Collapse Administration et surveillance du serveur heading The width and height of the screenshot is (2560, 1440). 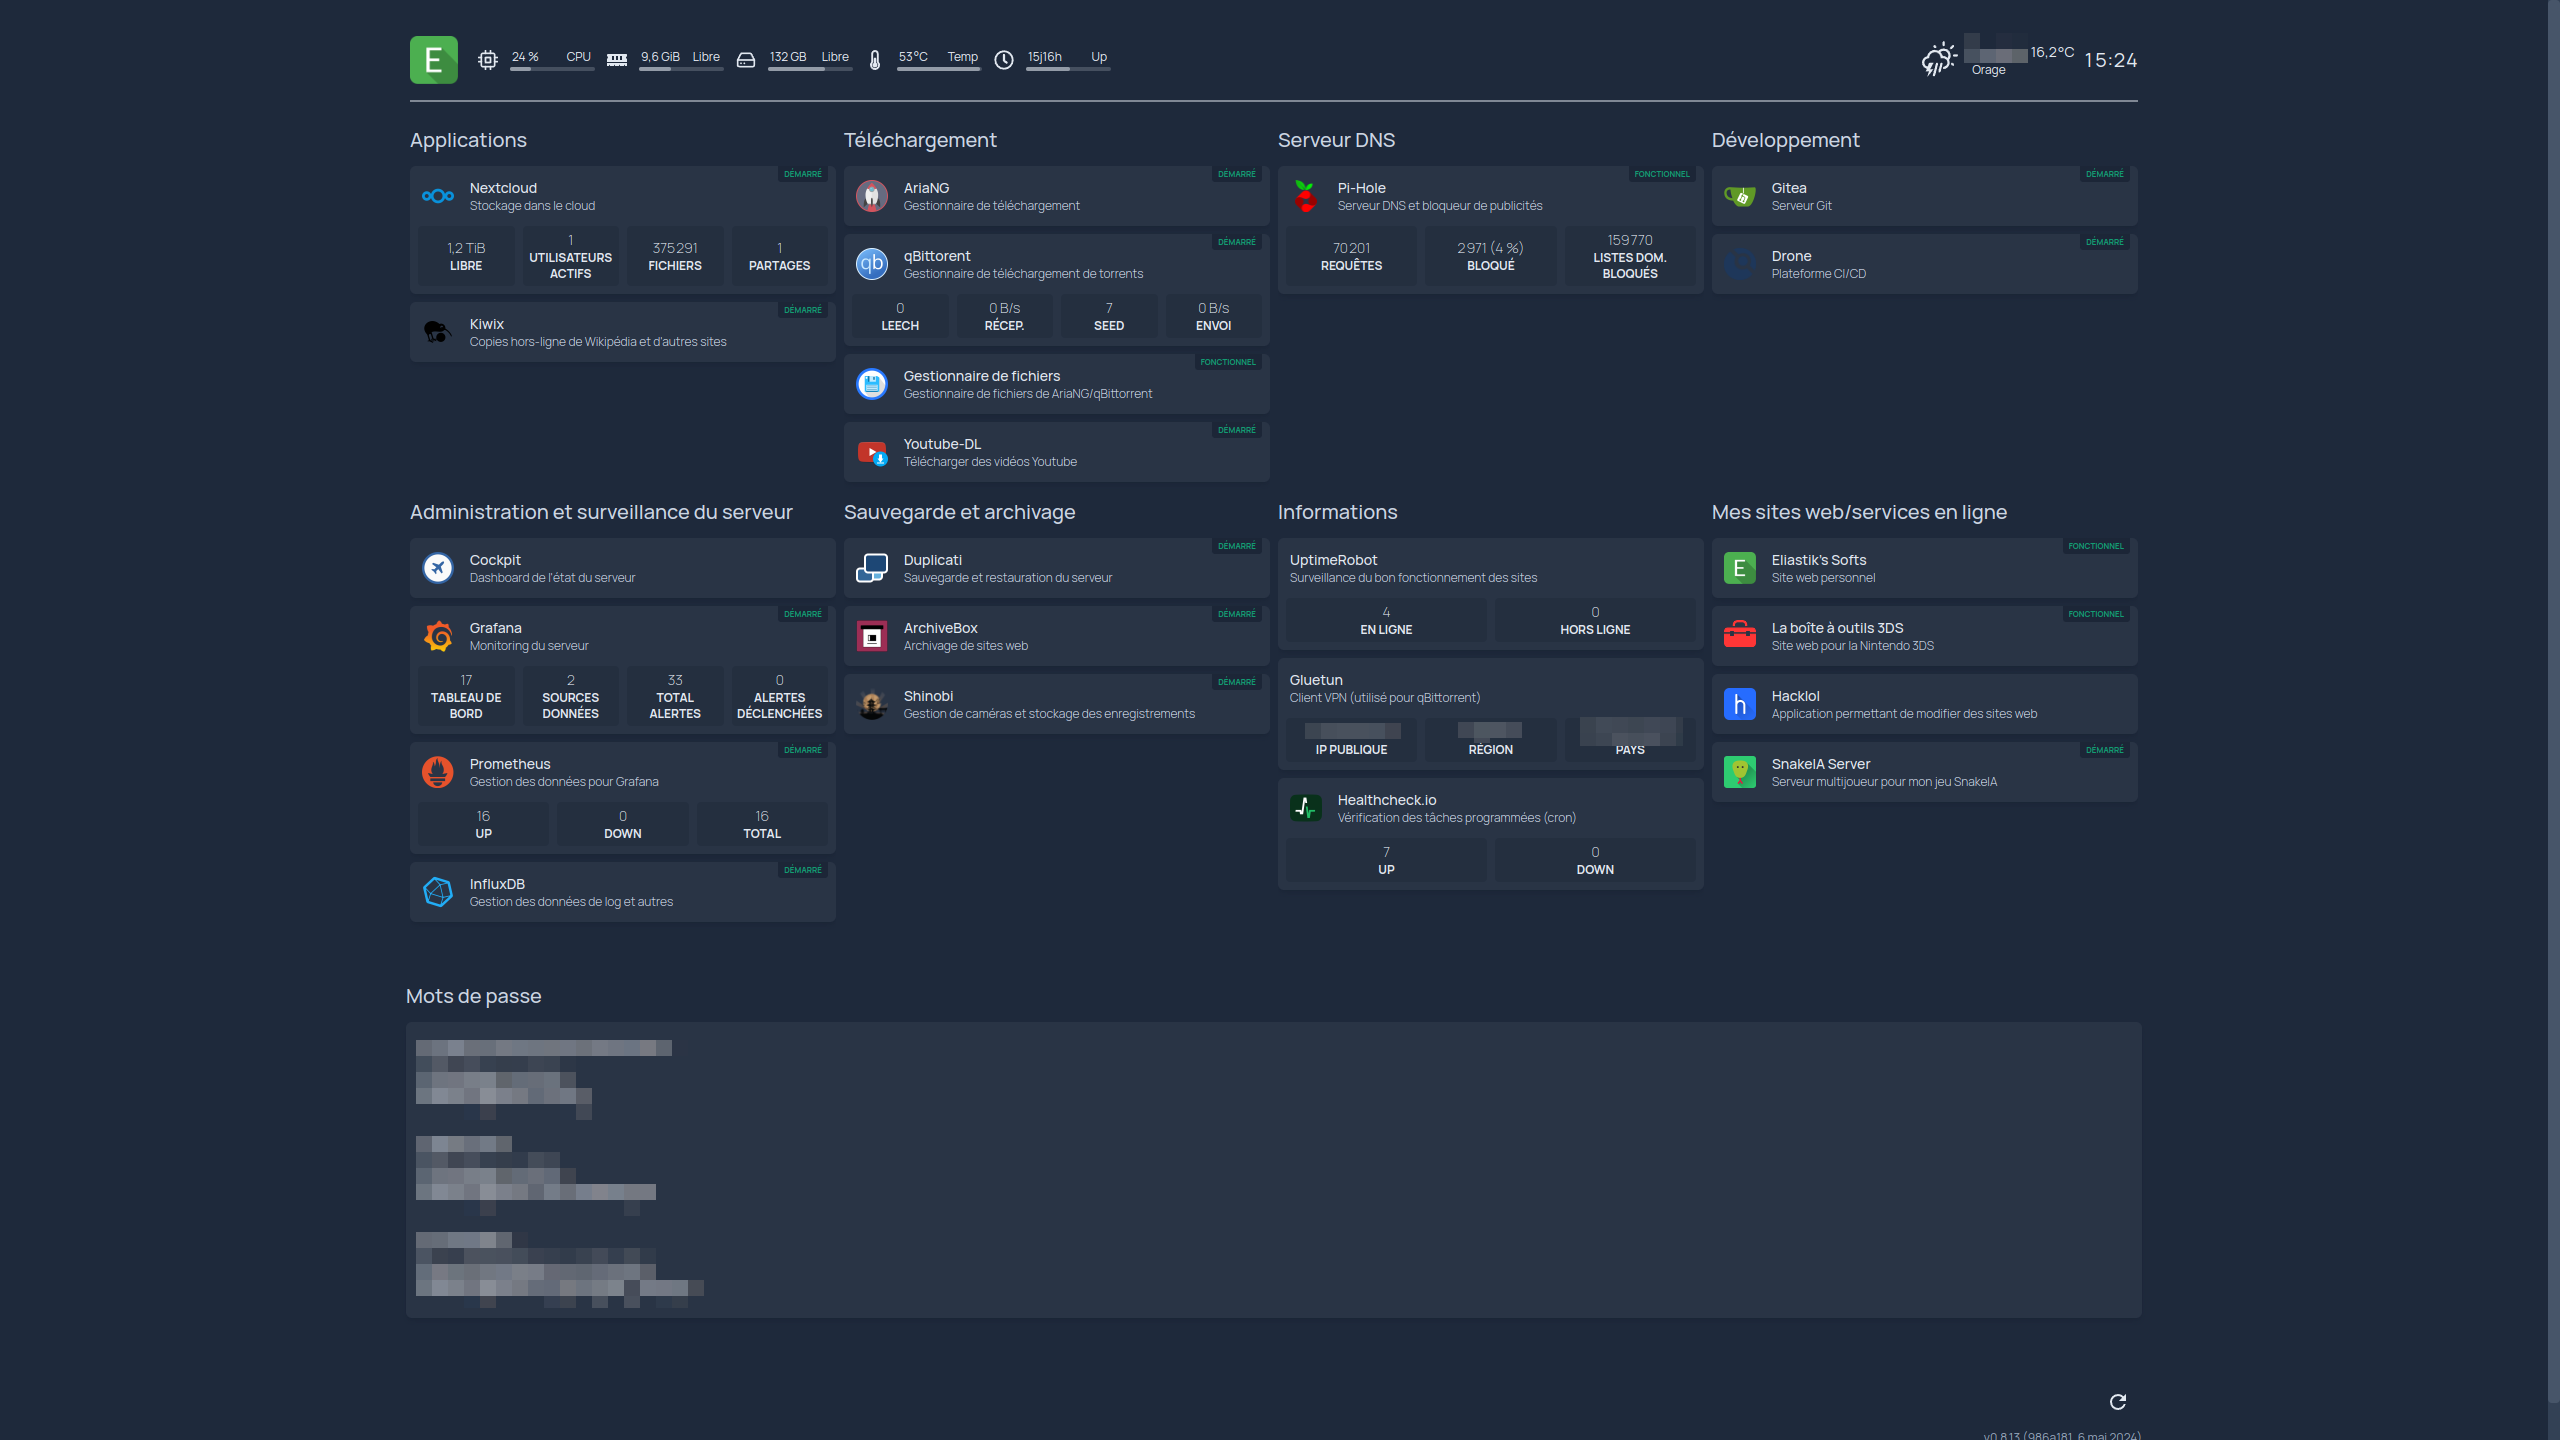(601, 512)
